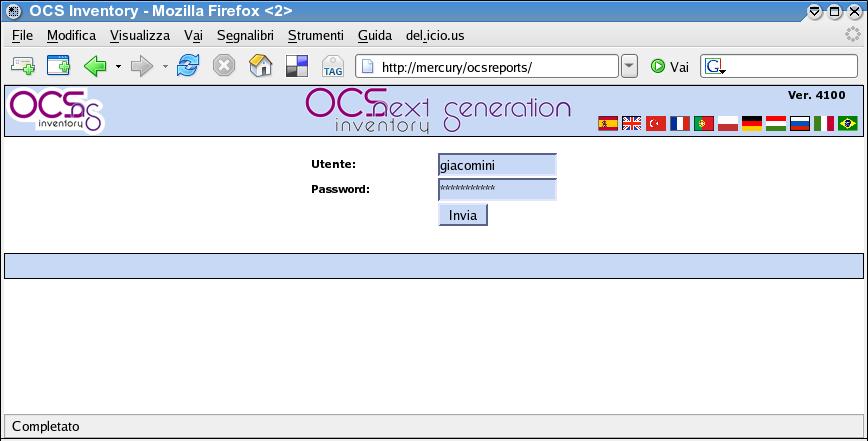Select the Spanish flag language
Viewport: 868px width, 441px height.
607,124
